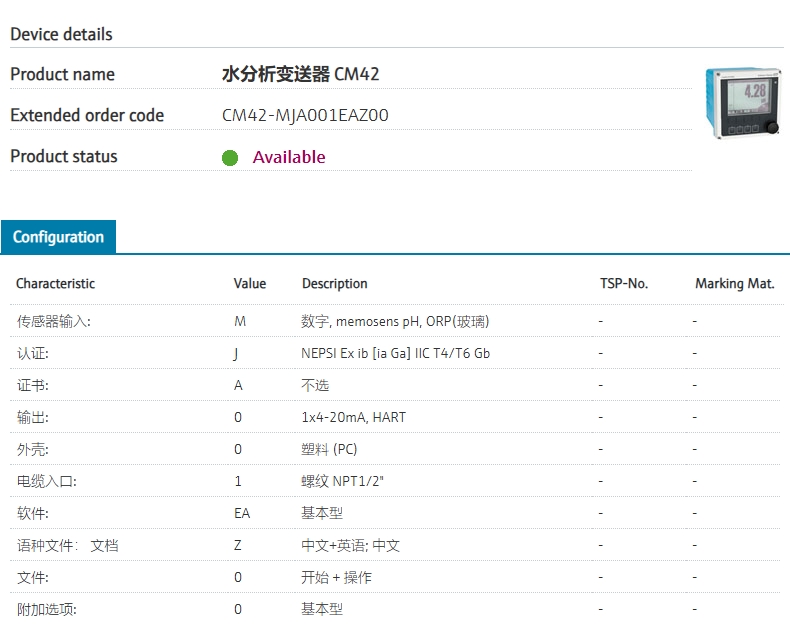Screen dimensions: 790x629
Task: Click the Device details heading
Action: point(61,34)
